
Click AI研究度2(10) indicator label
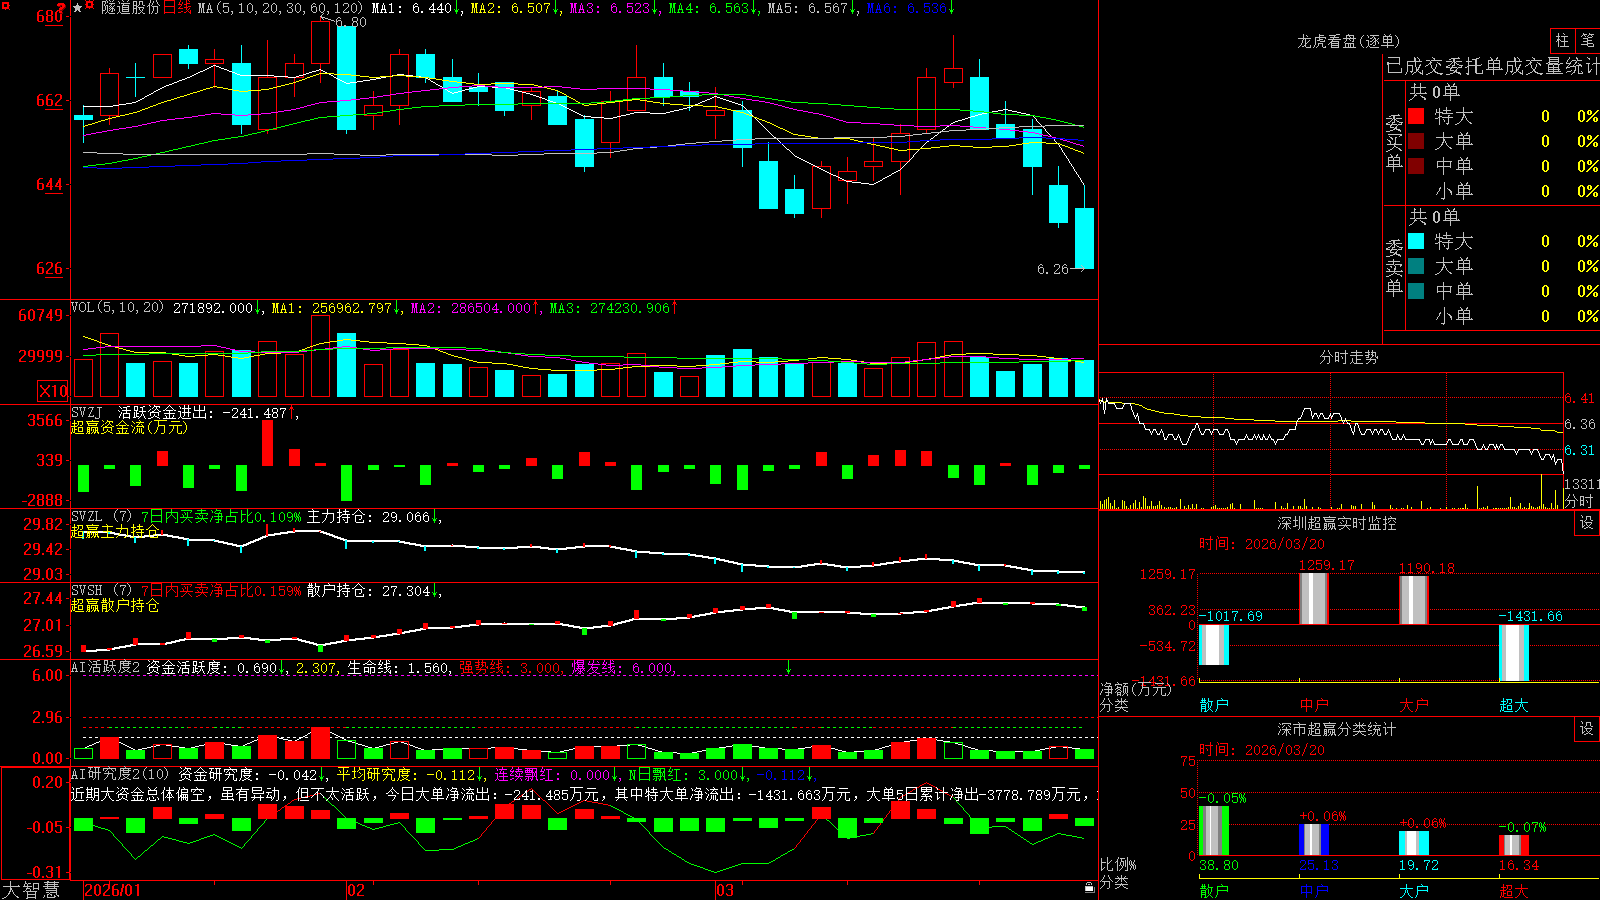[x=121, y=774]
